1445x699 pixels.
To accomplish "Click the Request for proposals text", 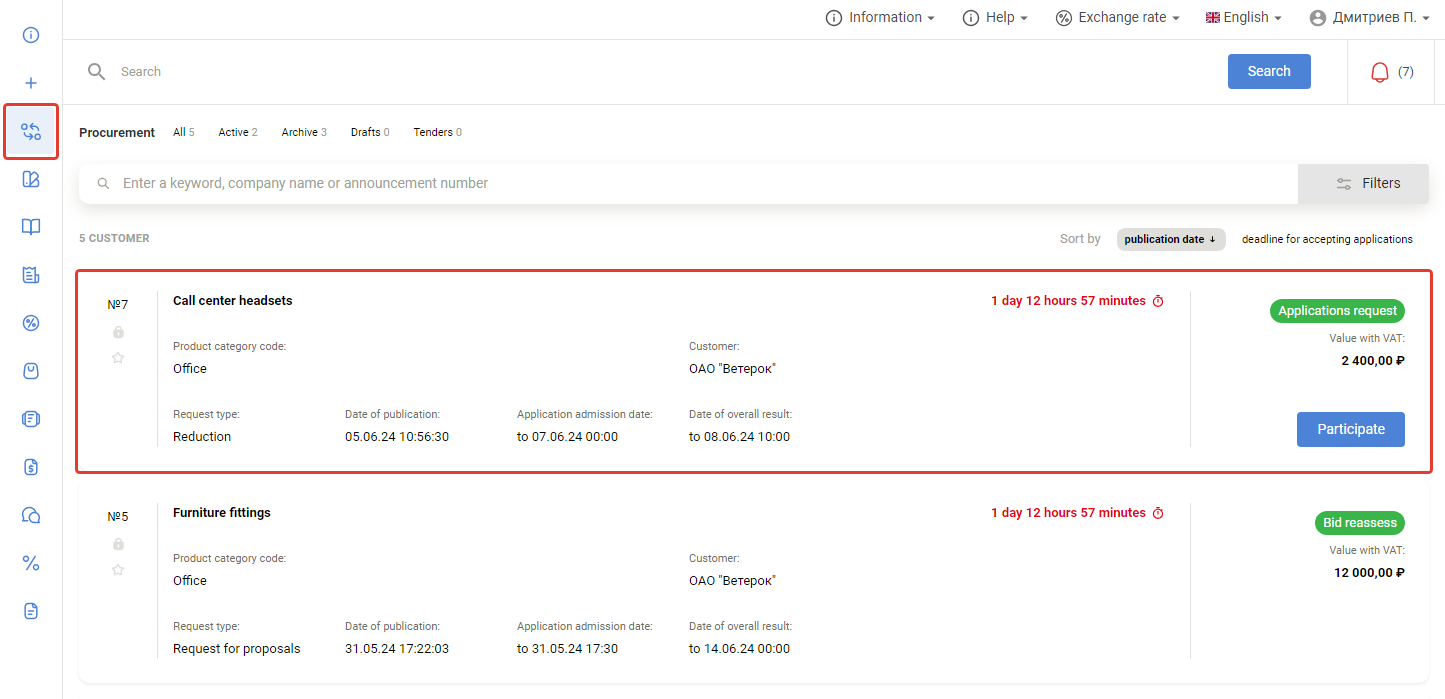I will (x=237, y=649).
